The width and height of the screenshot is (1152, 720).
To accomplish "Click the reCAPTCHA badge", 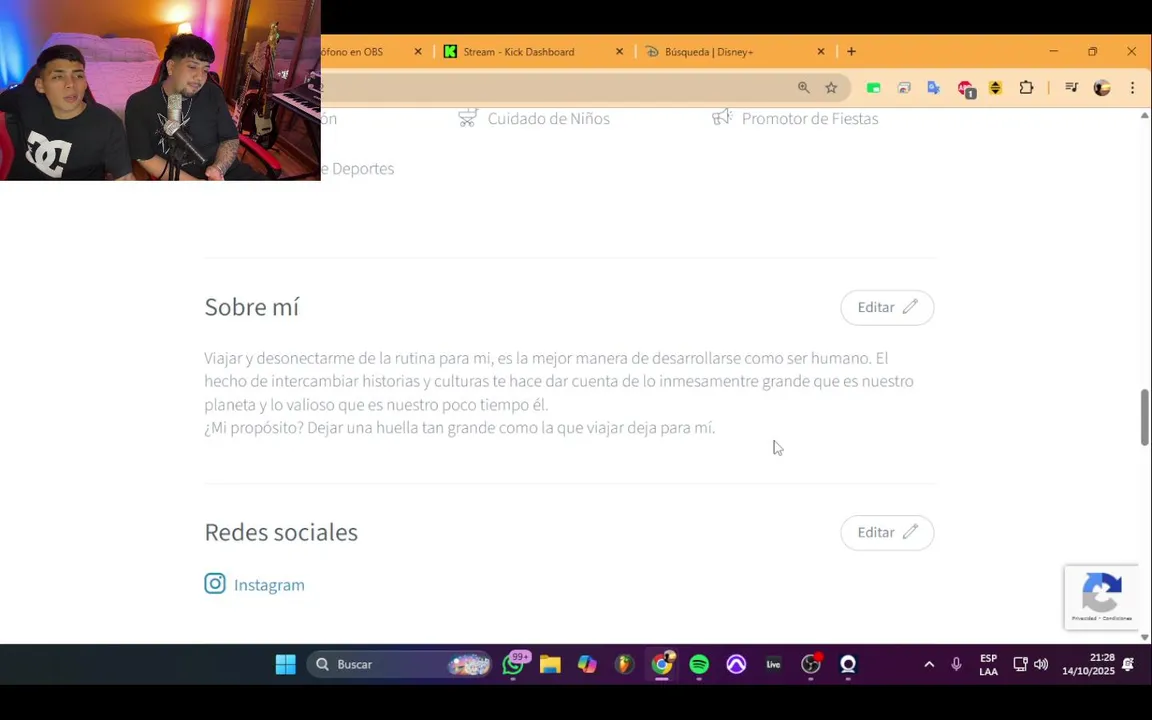I will [1101, 597].
